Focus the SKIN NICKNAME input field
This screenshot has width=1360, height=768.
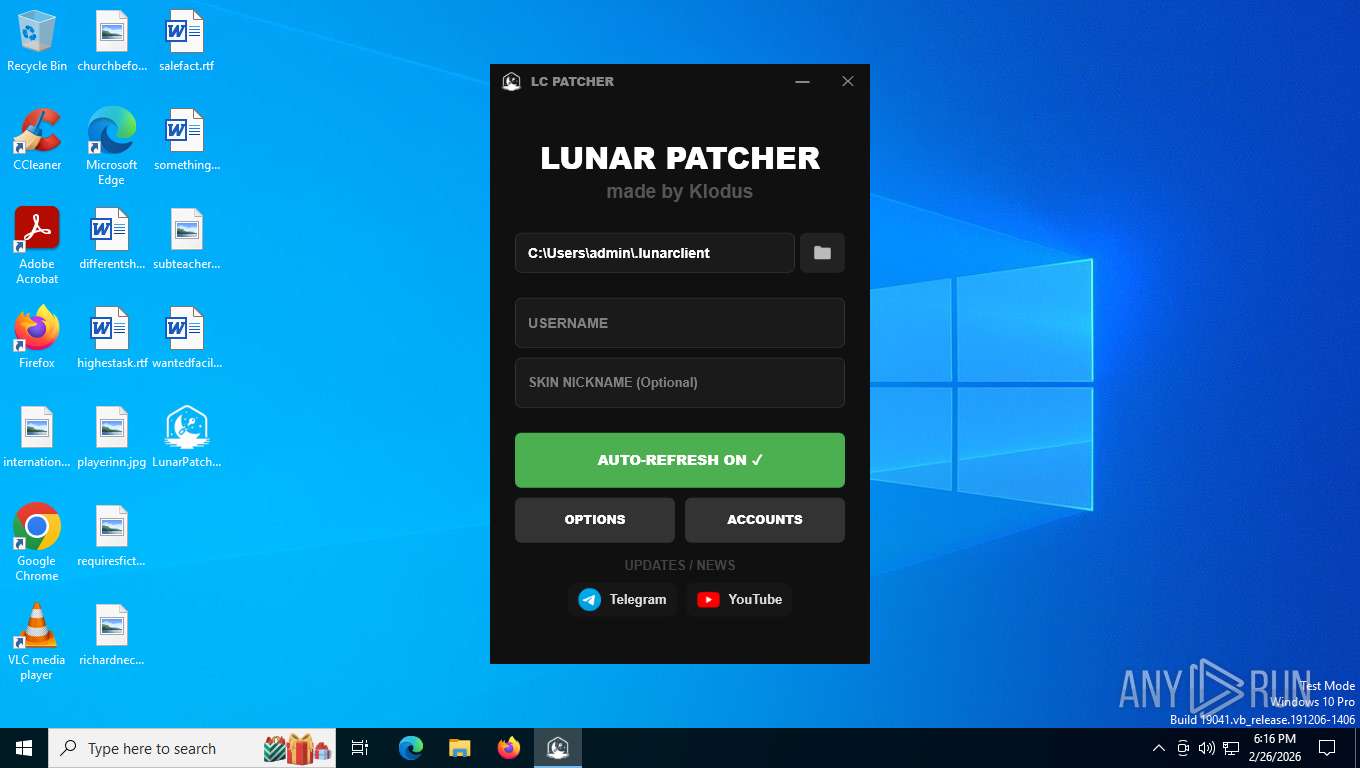tap(680, 382)
